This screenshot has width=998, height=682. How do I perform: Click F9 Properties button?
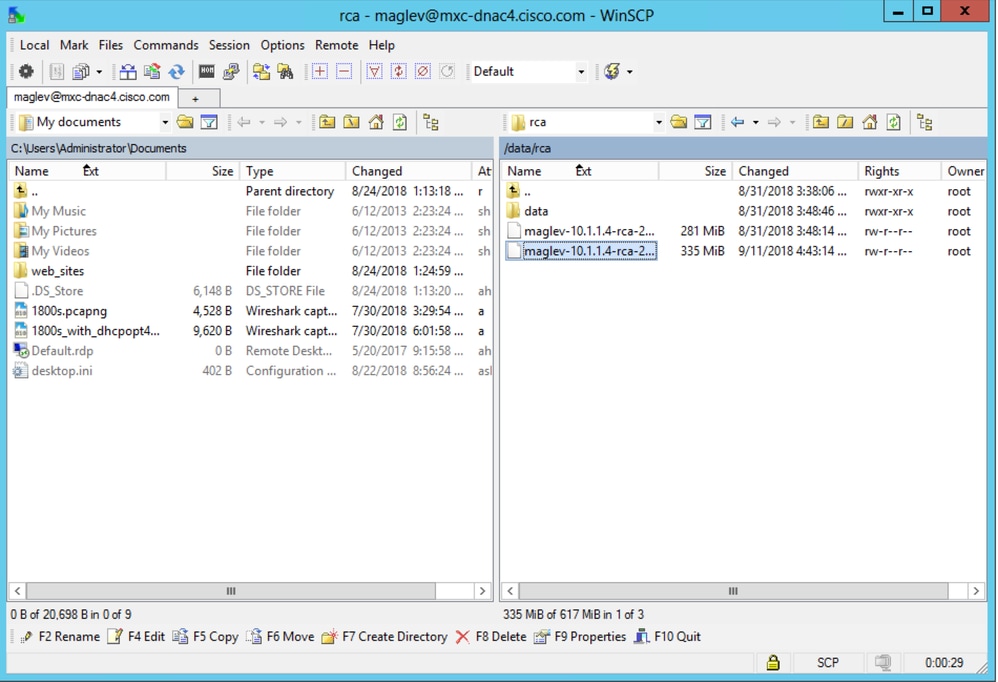point(580,637)
